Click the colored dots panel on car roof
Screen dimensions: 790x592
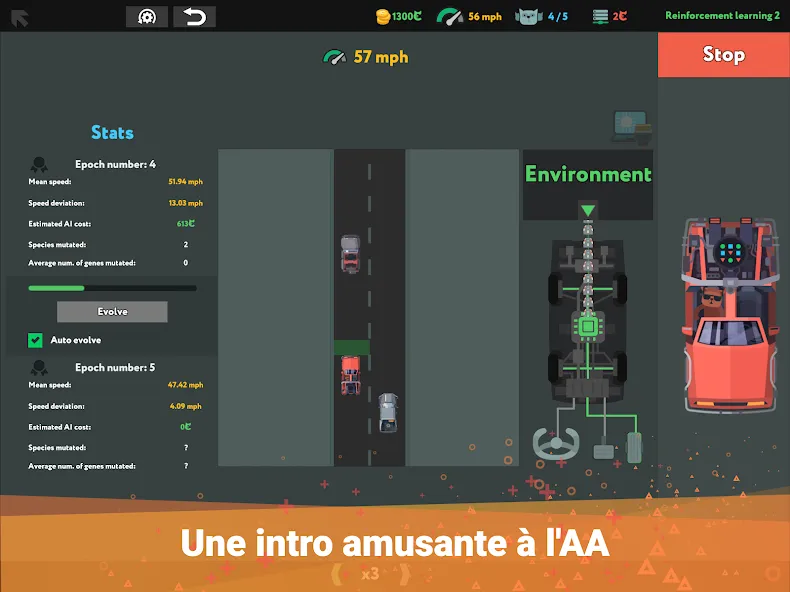click(730, 251)
